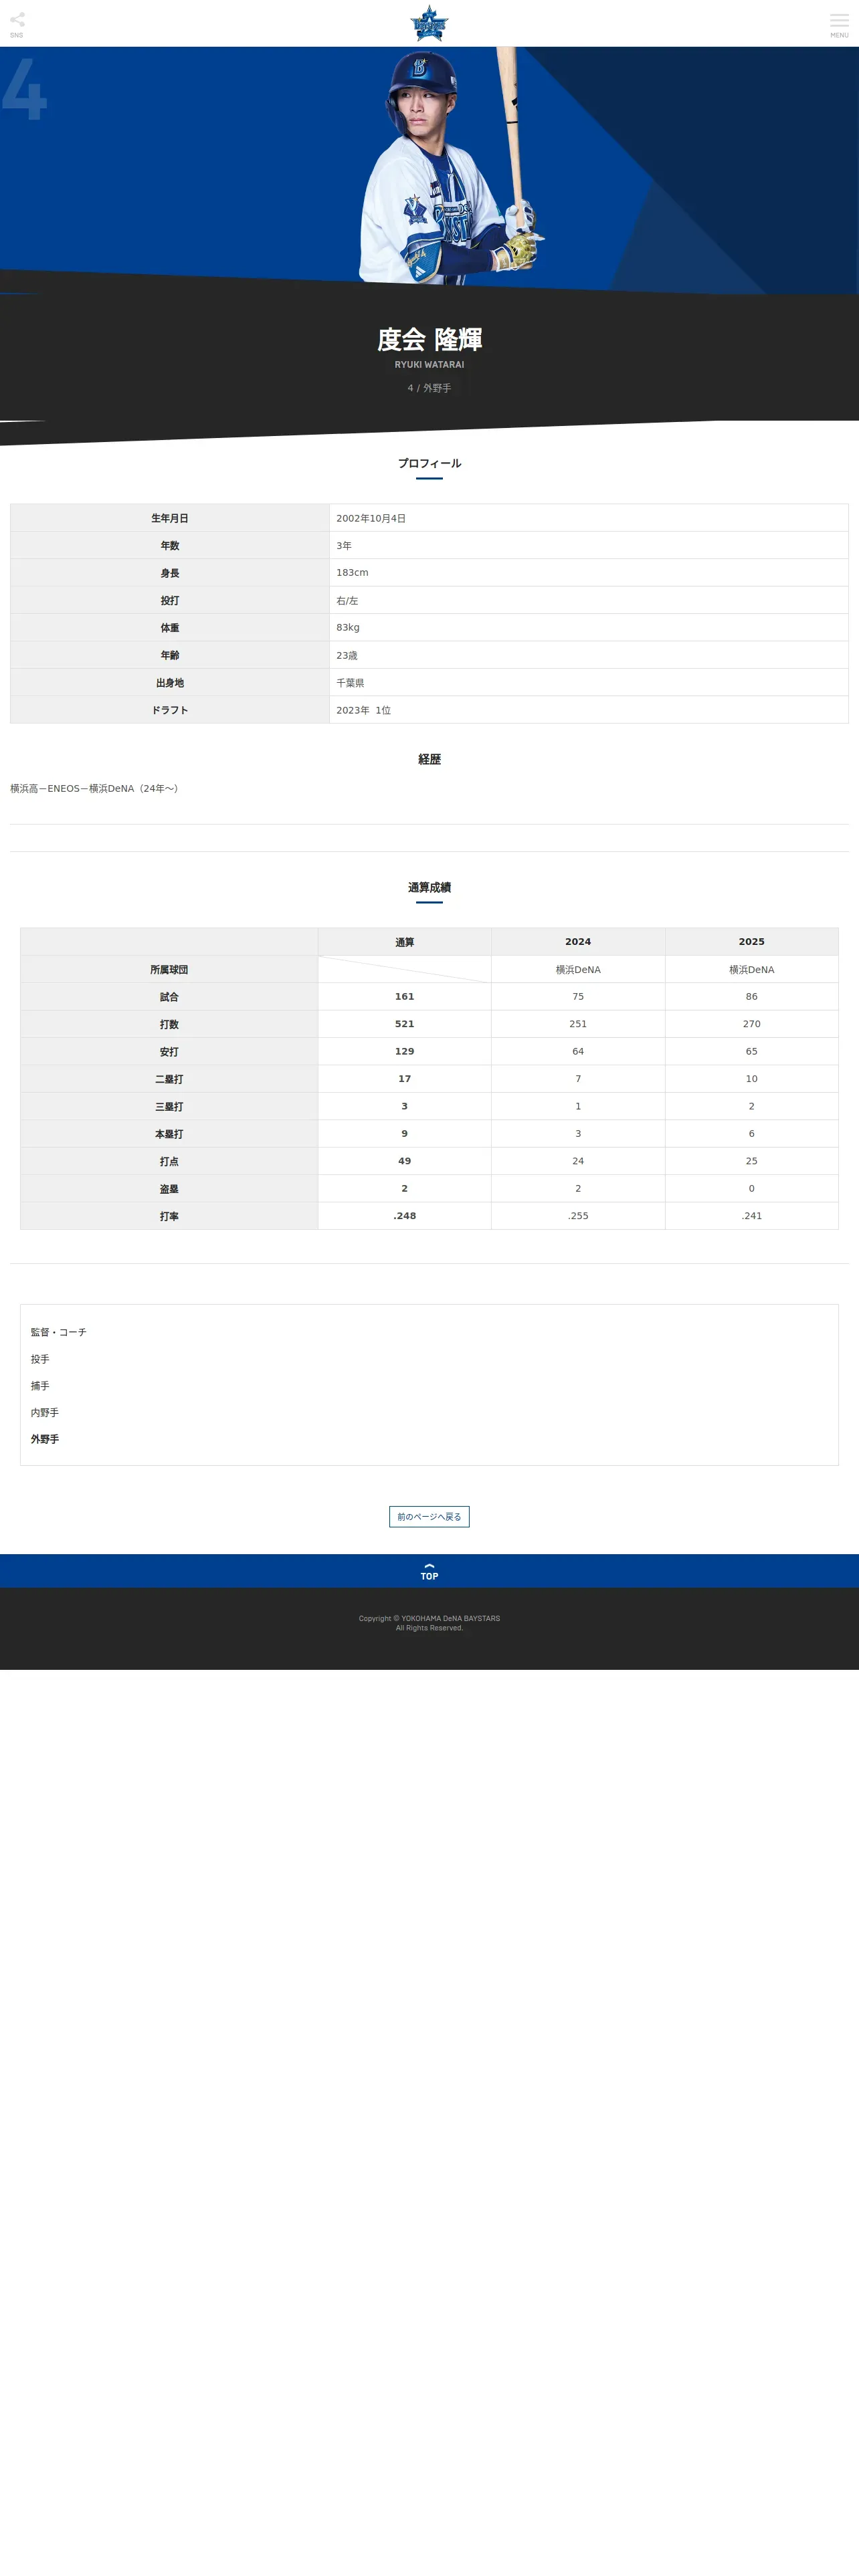Select the 外野手 outfielders link
Viewport: 859px width, 2576px height.
pos(45,1439)
